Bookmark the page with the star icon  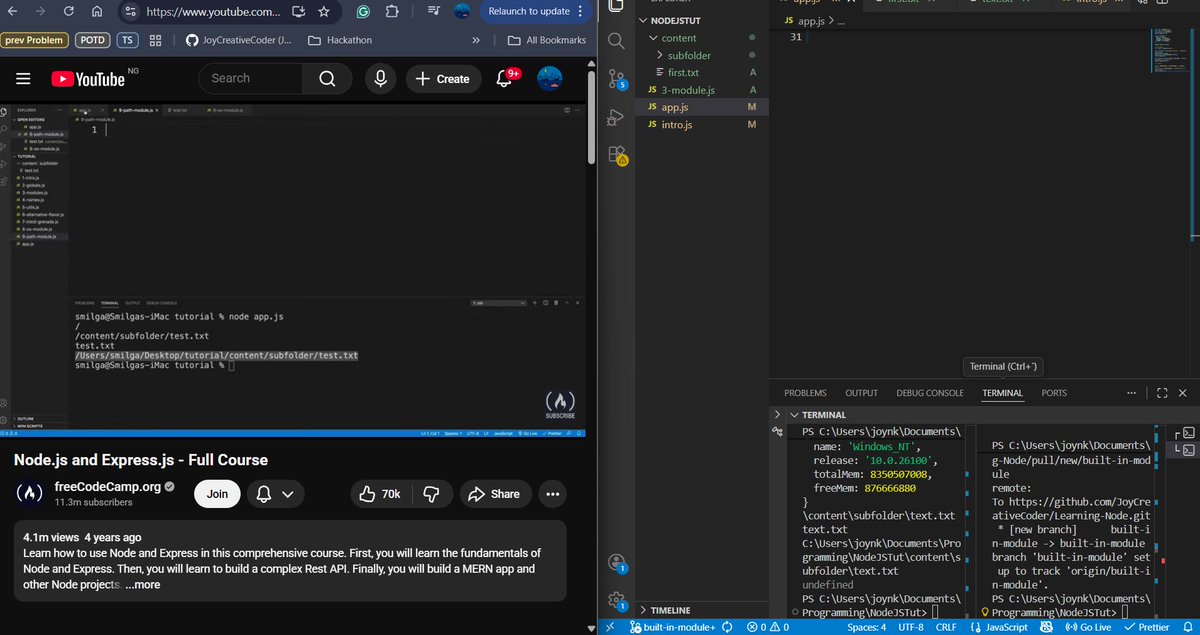point(321,11)
